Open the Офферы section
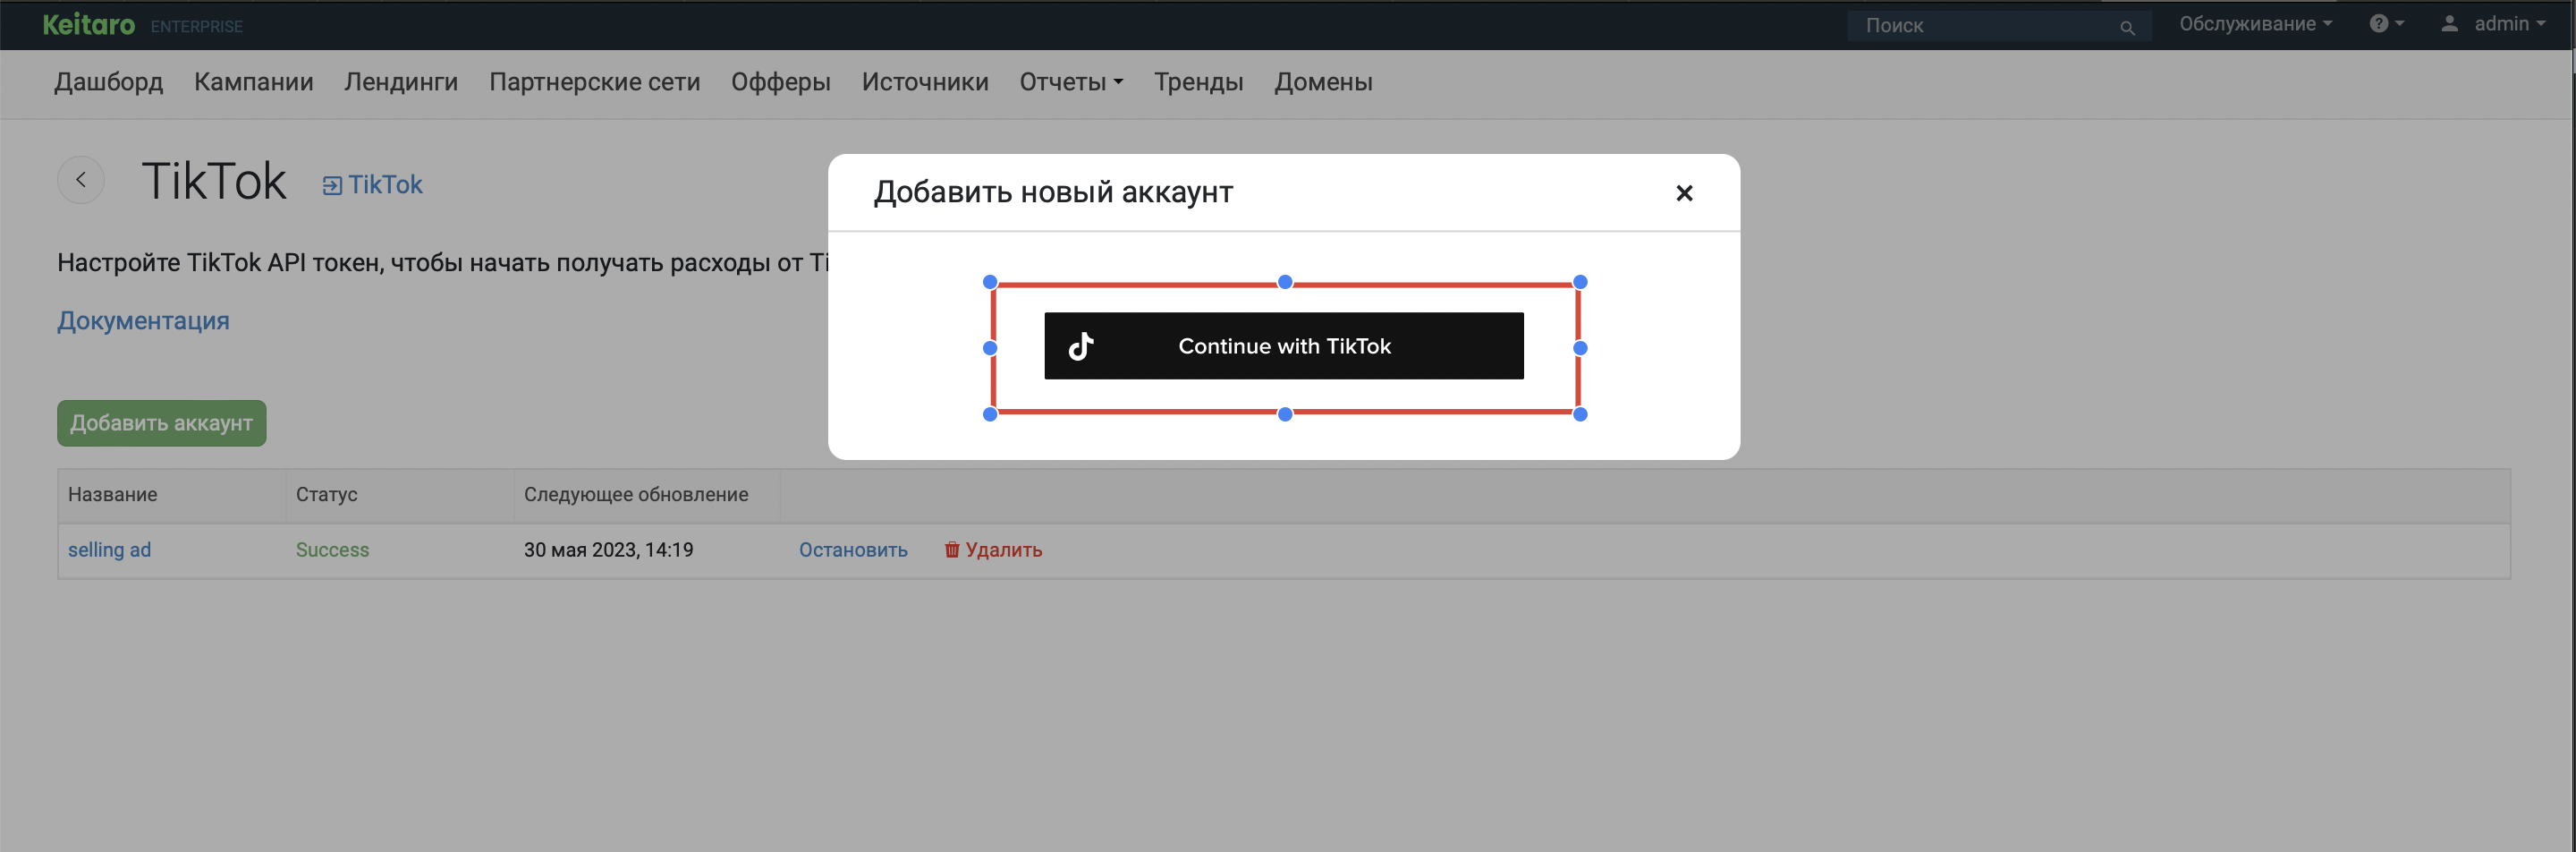This screenshot has width=2576, height=852. [x=781, y=82]
